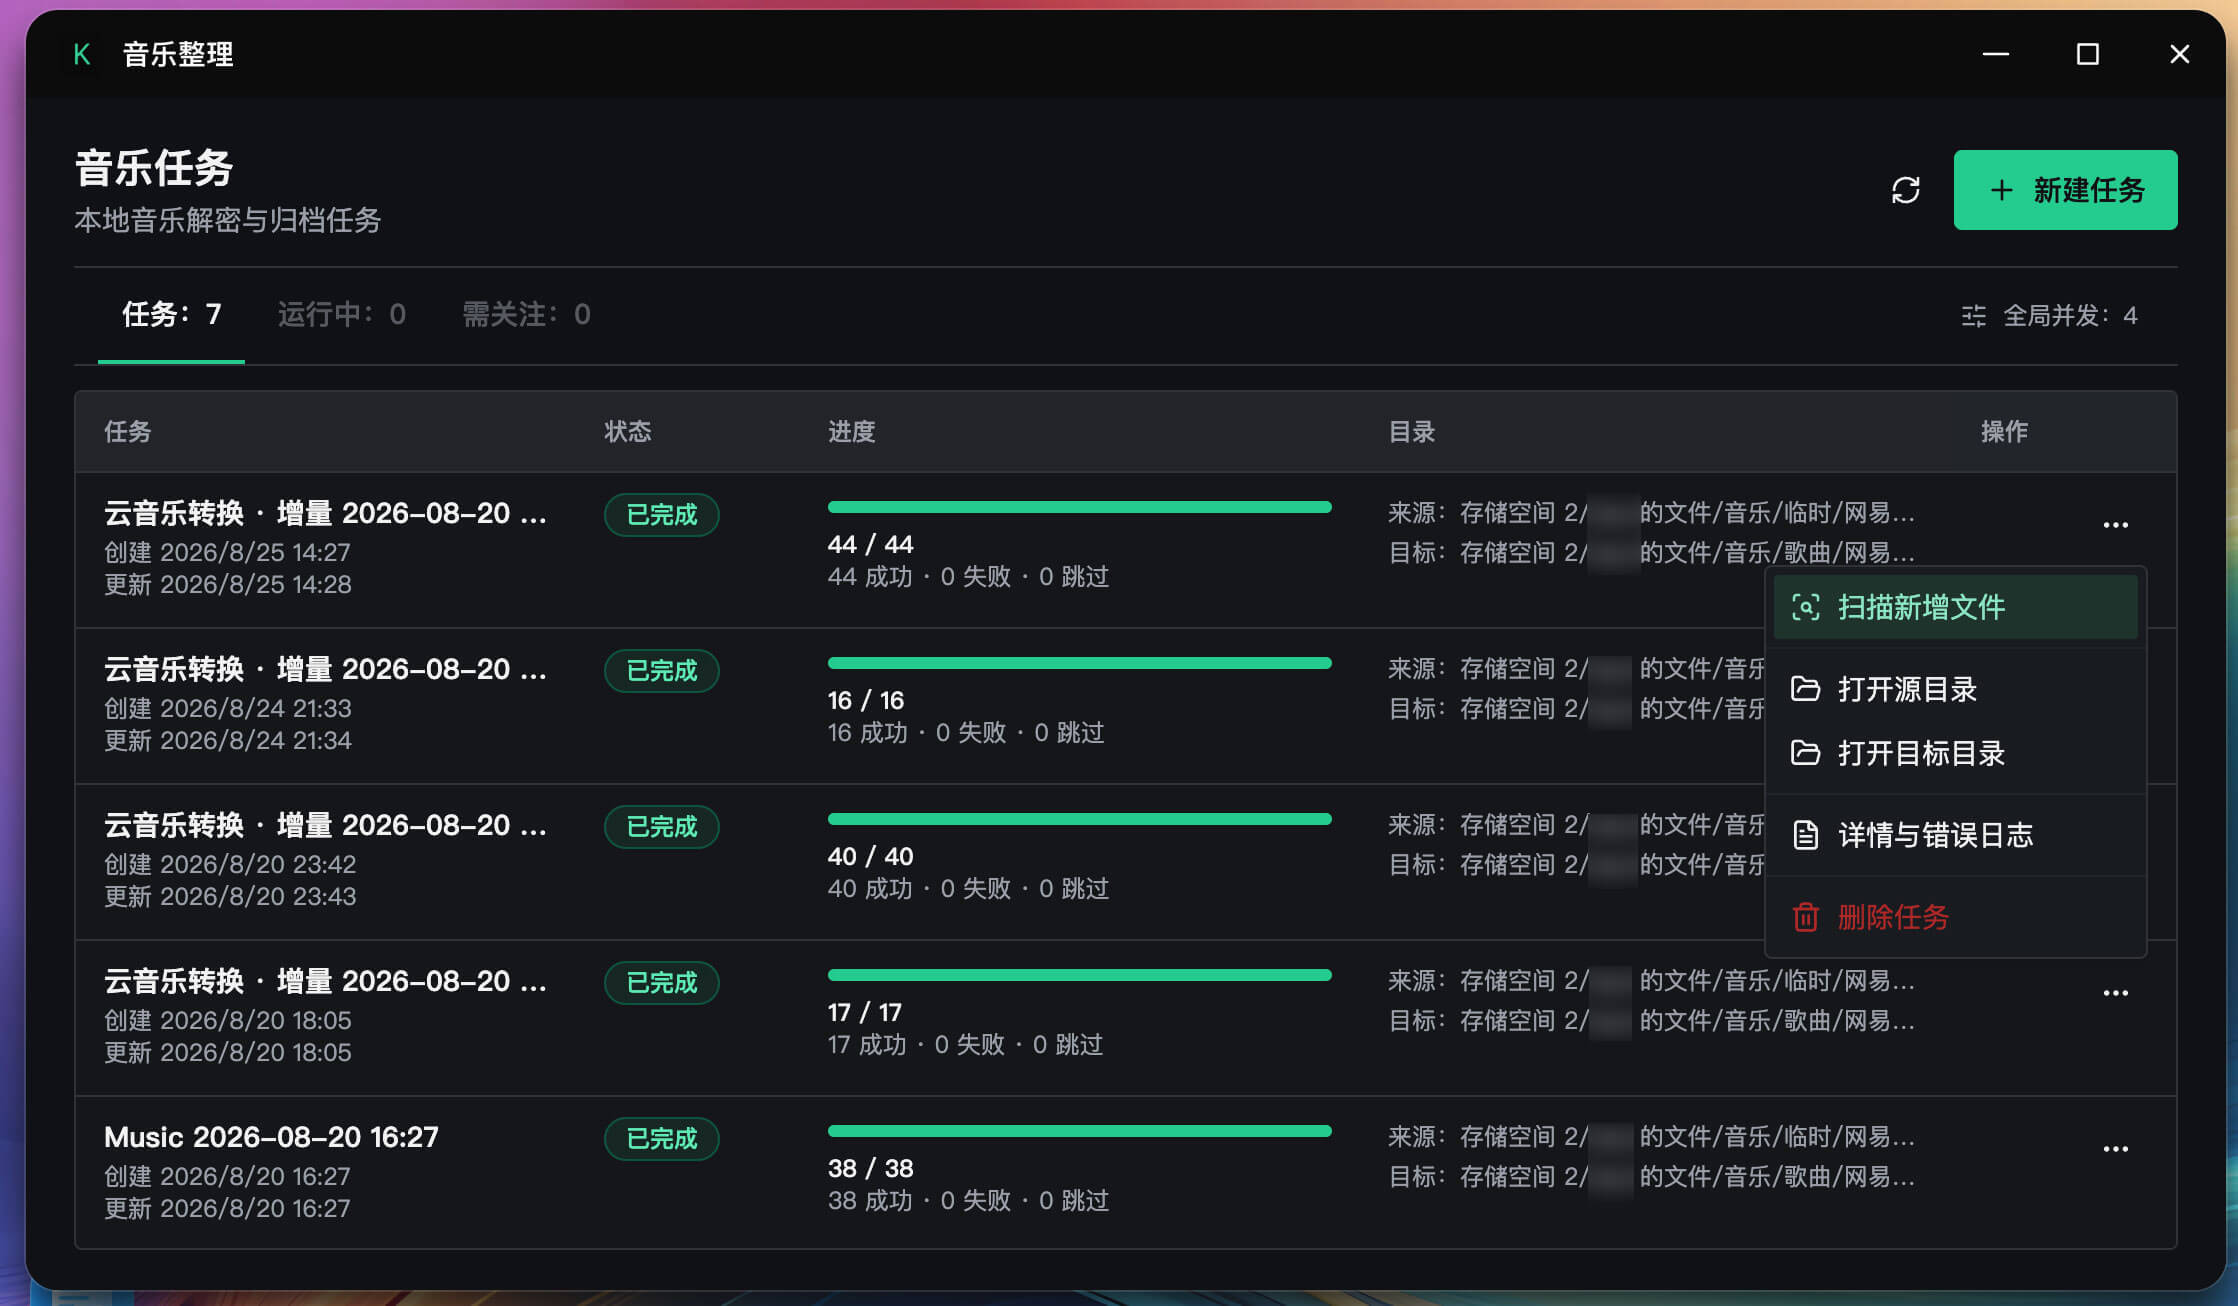Click the scan icon beside 扫描新增文件
This screenshot has height=1306, width=2238.
click(1805, 607)
